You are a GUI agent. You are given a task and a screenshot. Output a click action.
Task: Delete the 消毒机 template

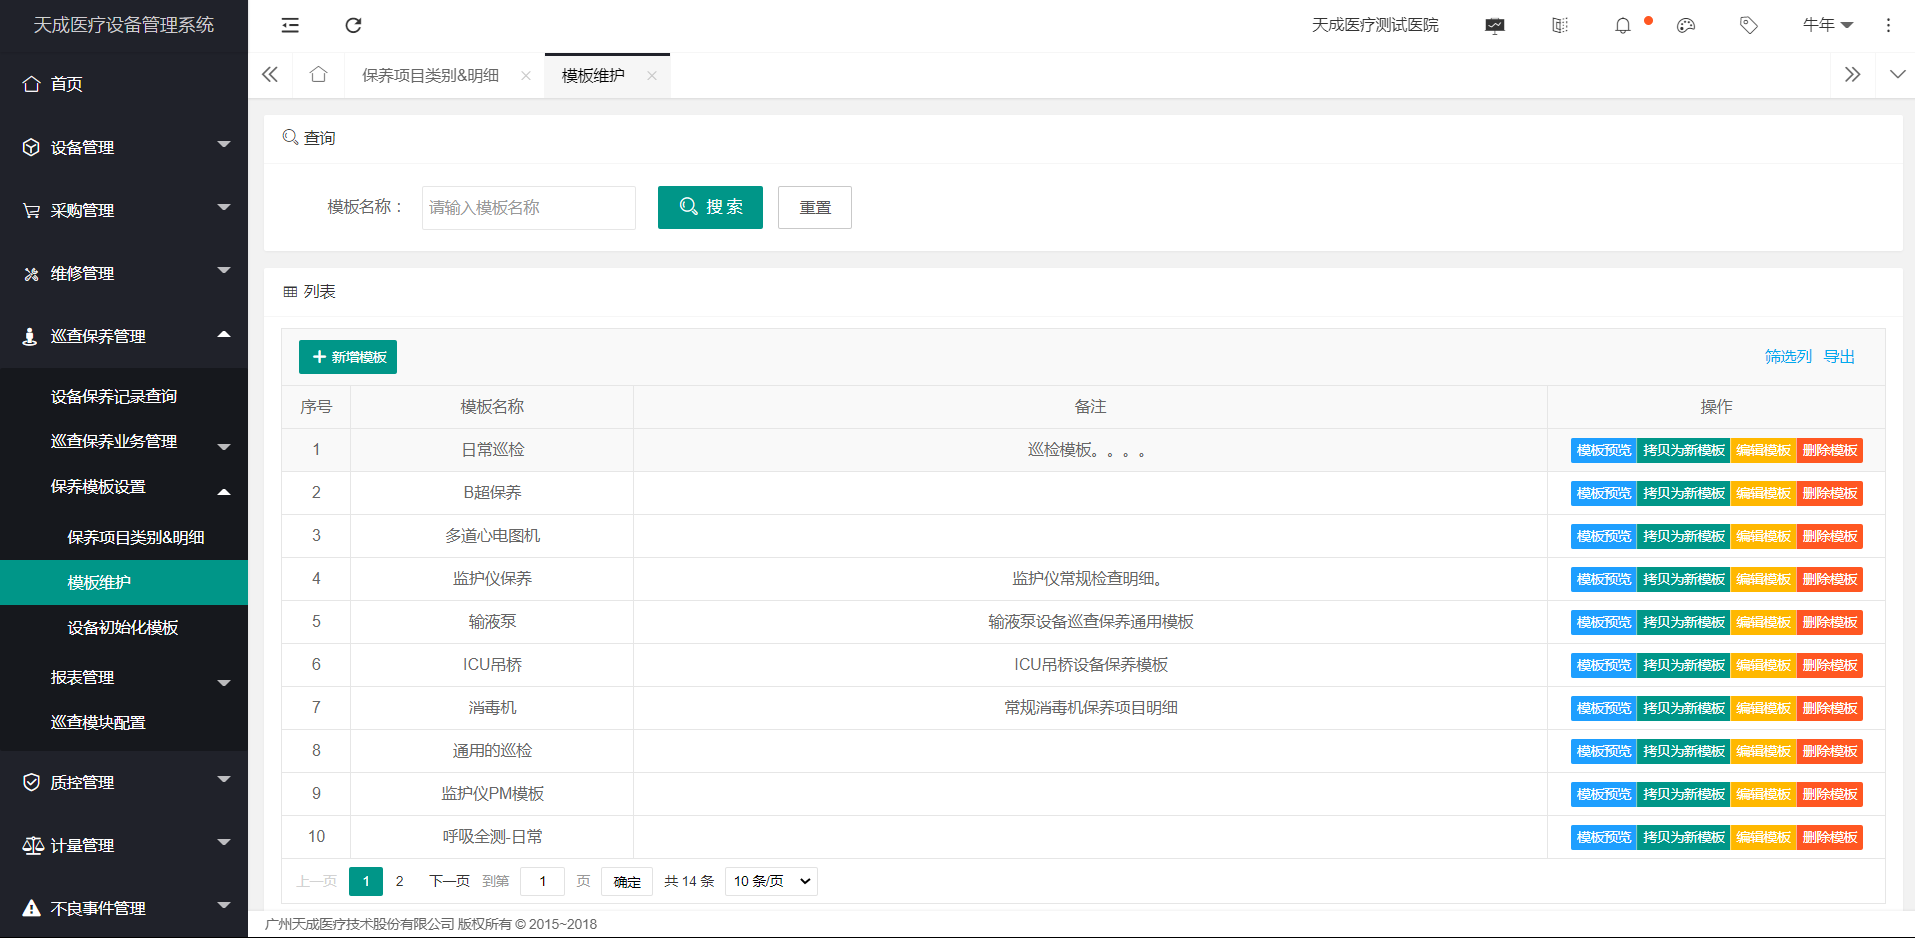pyautogui.click(x=1830, y=708)
